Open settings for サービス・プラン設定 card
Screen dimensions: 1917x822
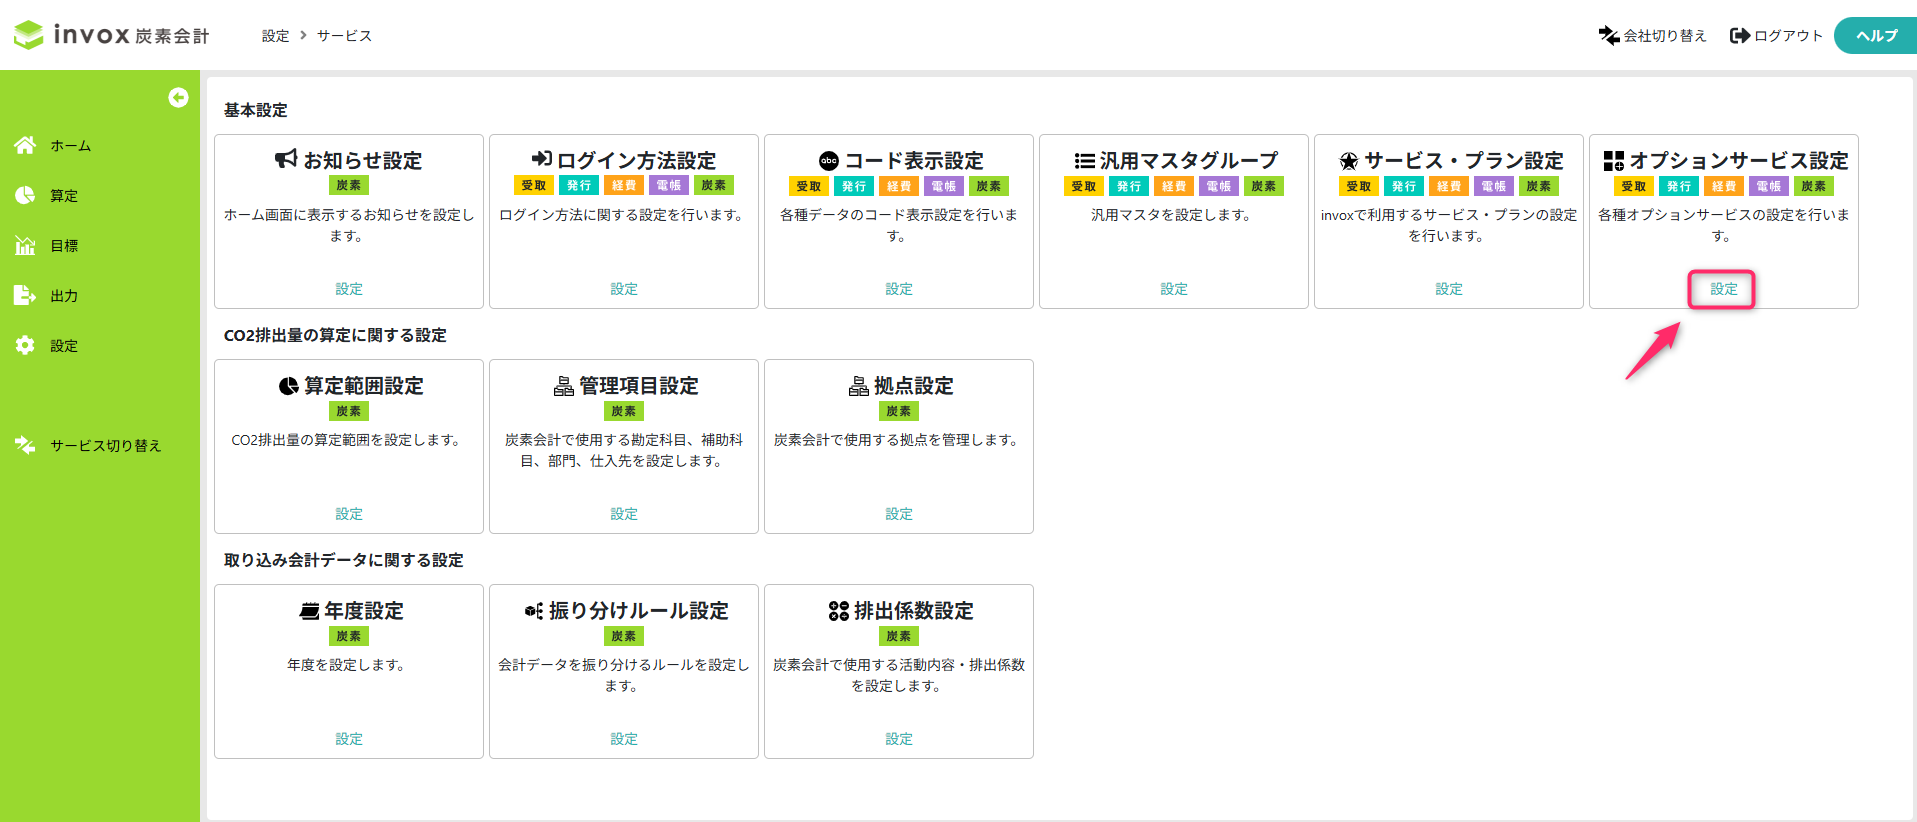pyautogui.click(x=1449, y=289)
